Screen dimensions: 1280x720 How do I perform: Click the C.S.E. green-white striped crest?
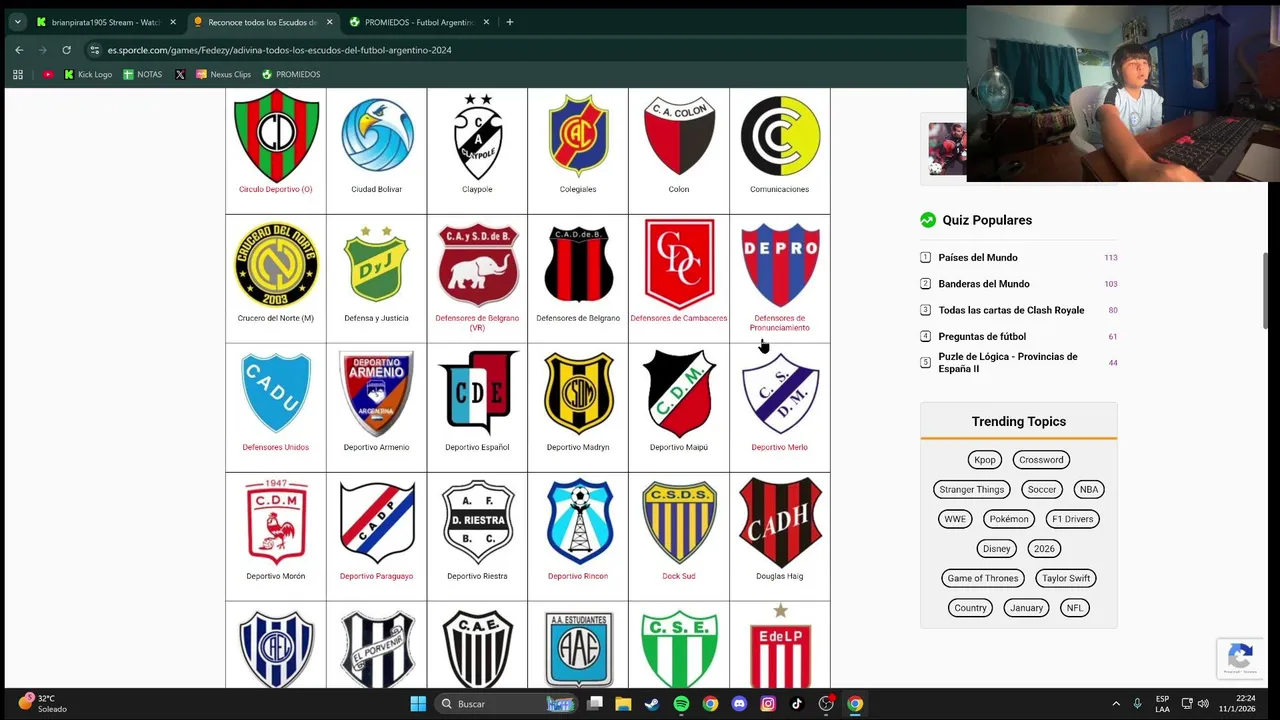point(679,648)
